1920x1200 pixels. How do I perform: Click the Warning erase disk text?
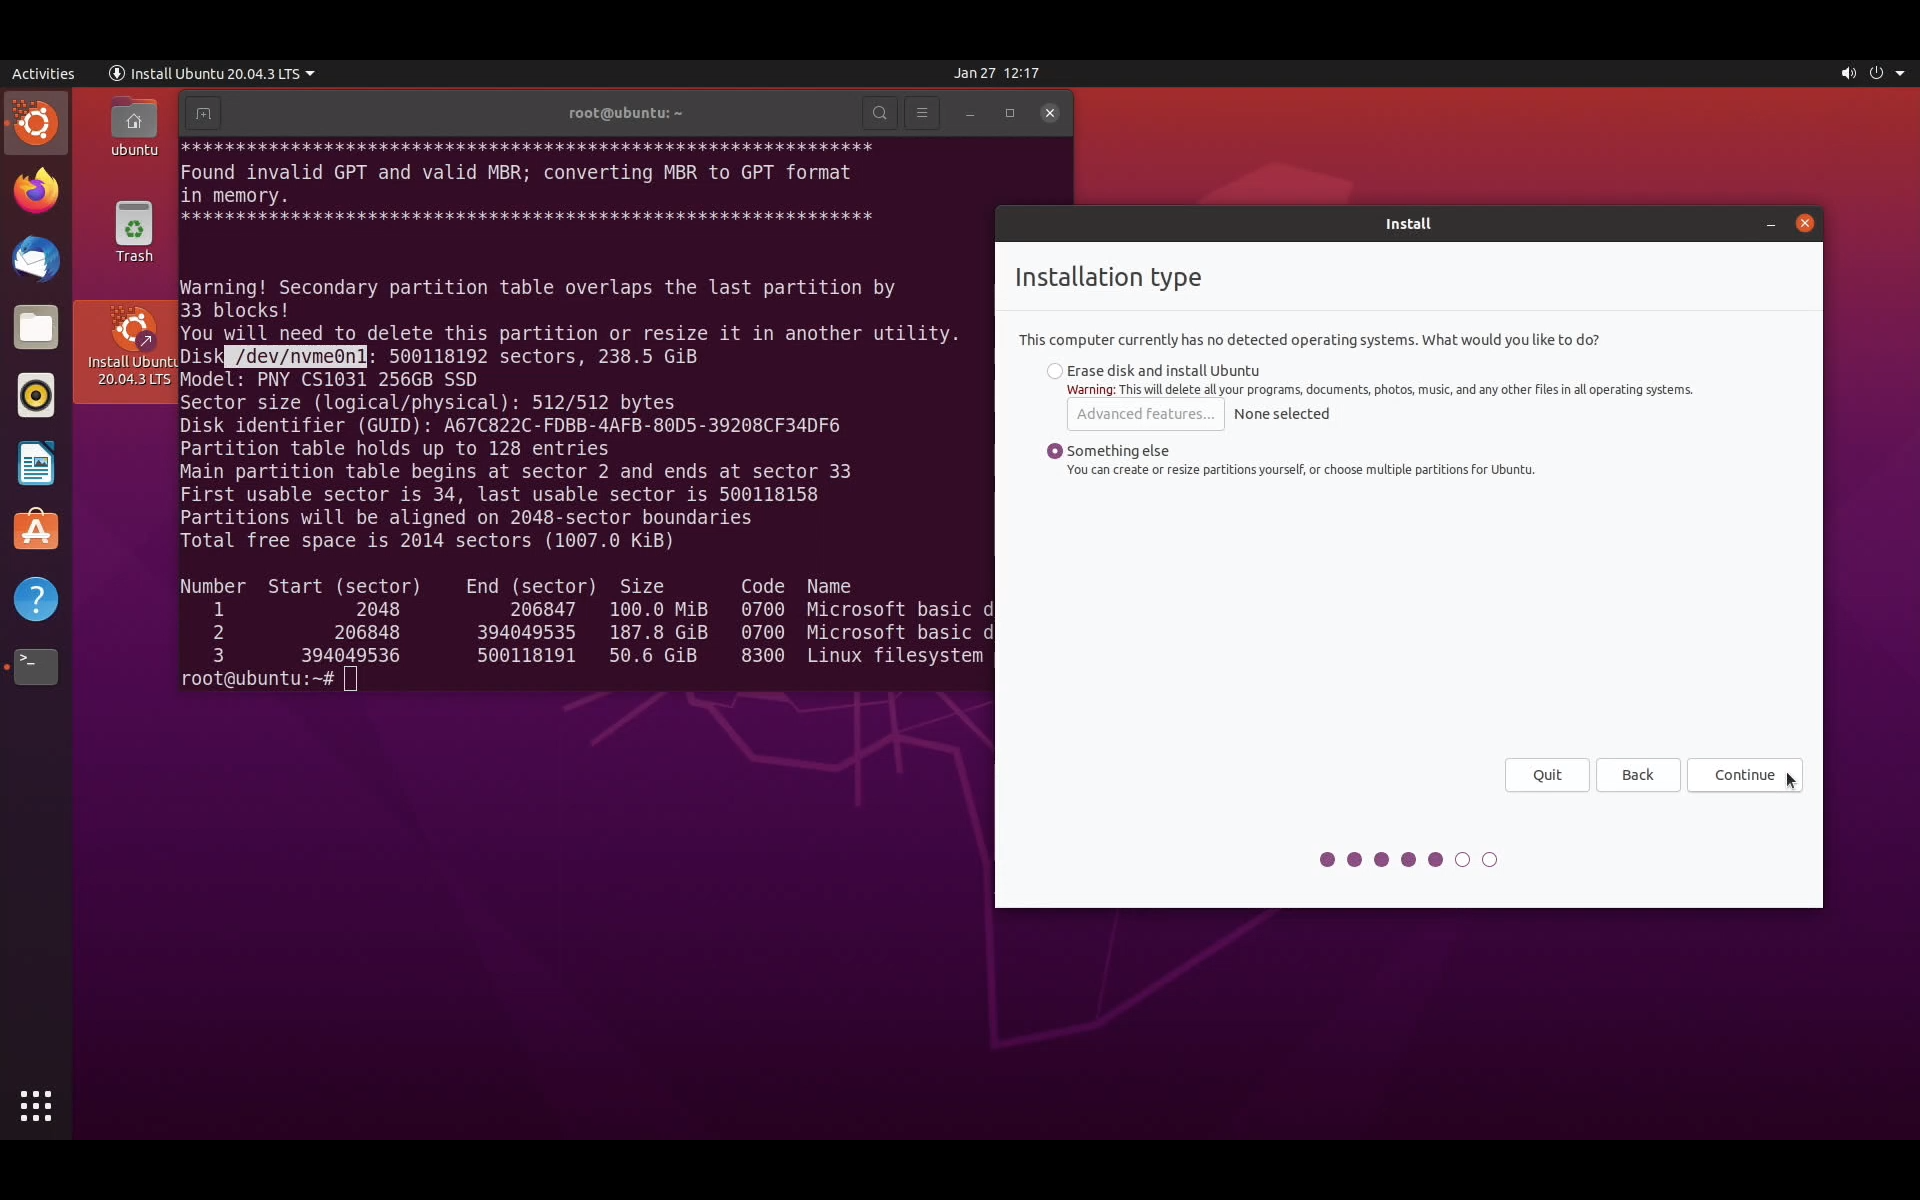[x=1379, y=390]
